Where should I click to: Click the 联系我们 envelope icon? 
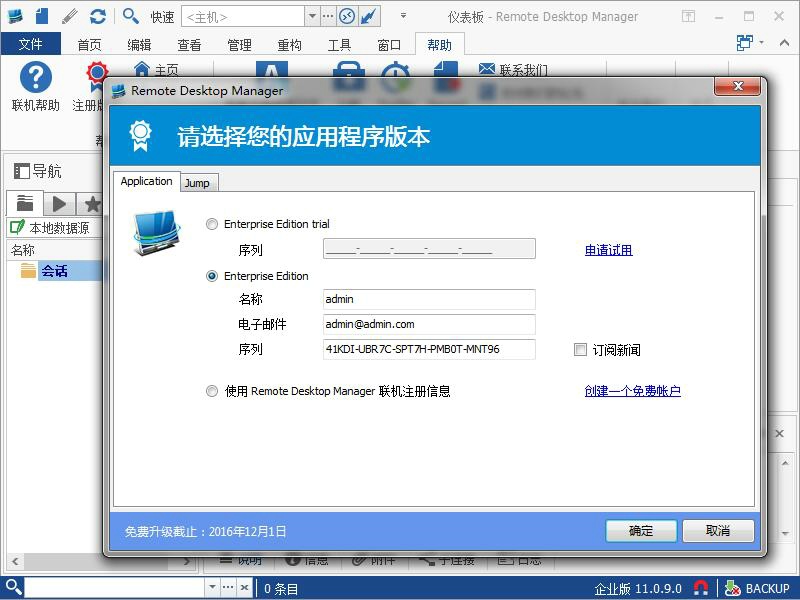tap(487, 68)
